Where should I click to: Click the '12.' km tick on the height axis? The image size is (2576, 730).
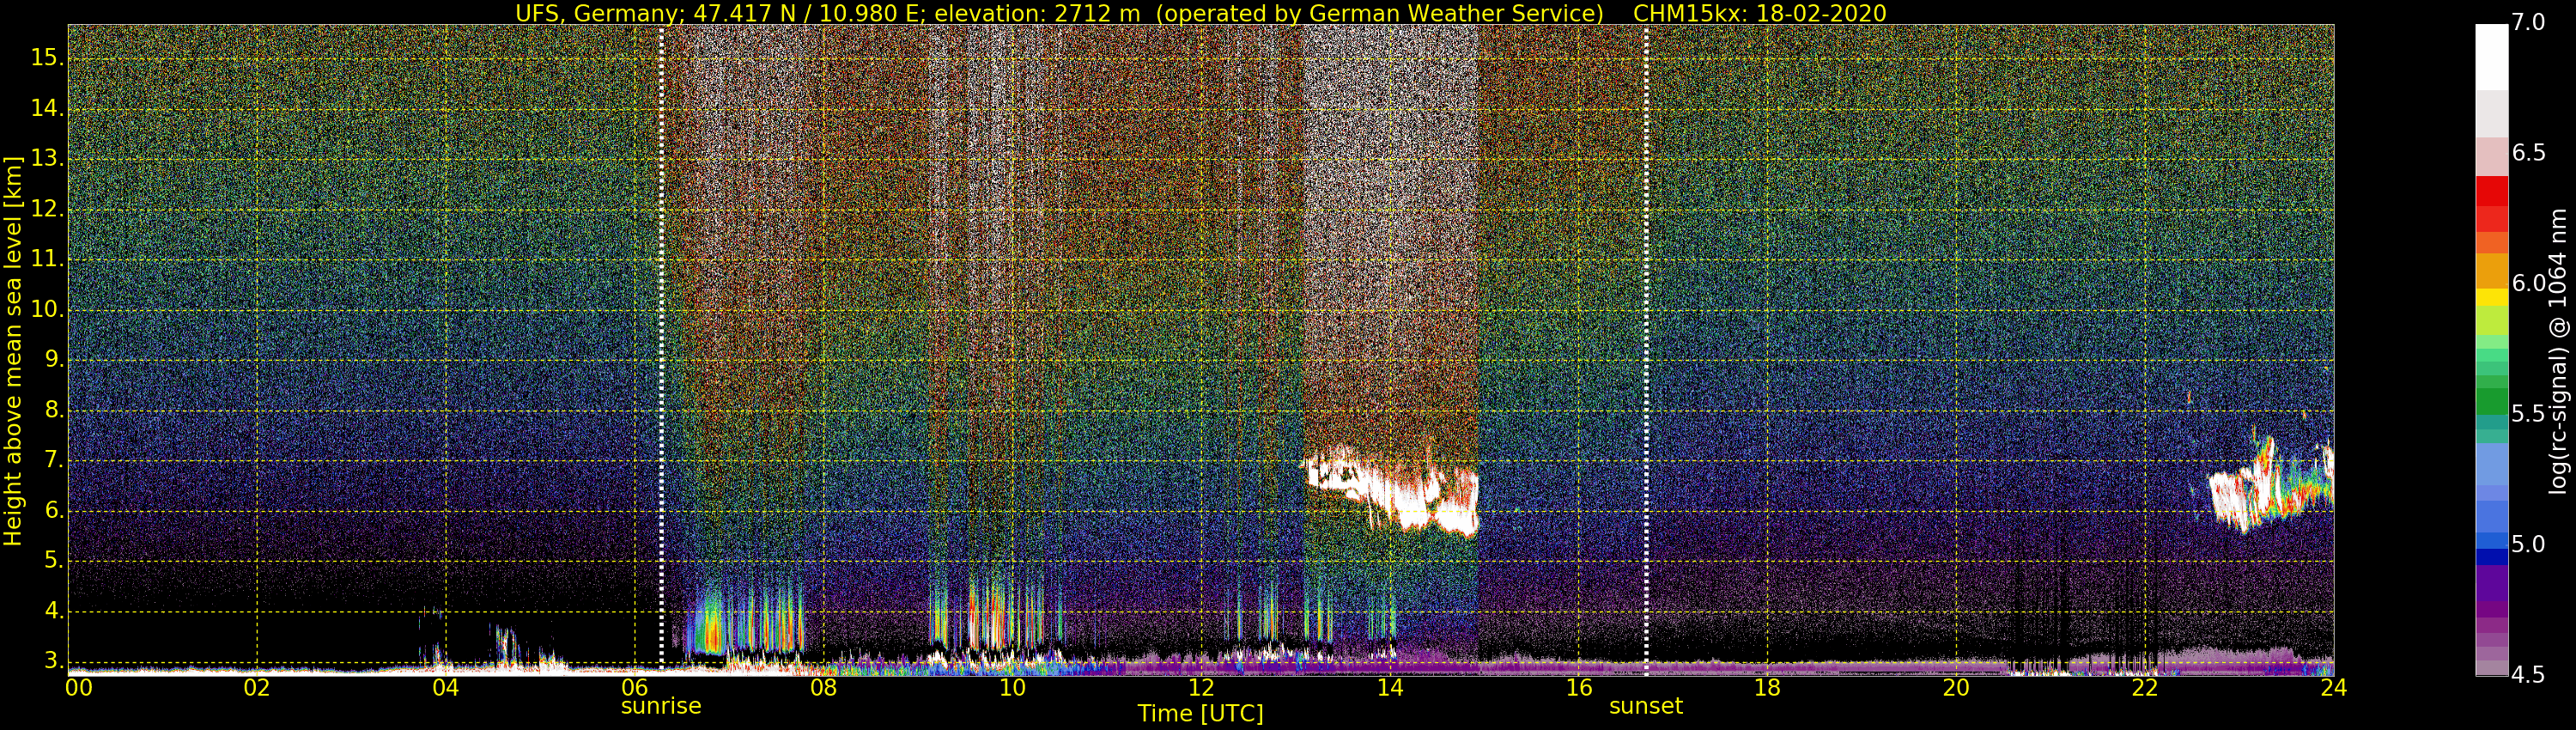coord(46,210)
